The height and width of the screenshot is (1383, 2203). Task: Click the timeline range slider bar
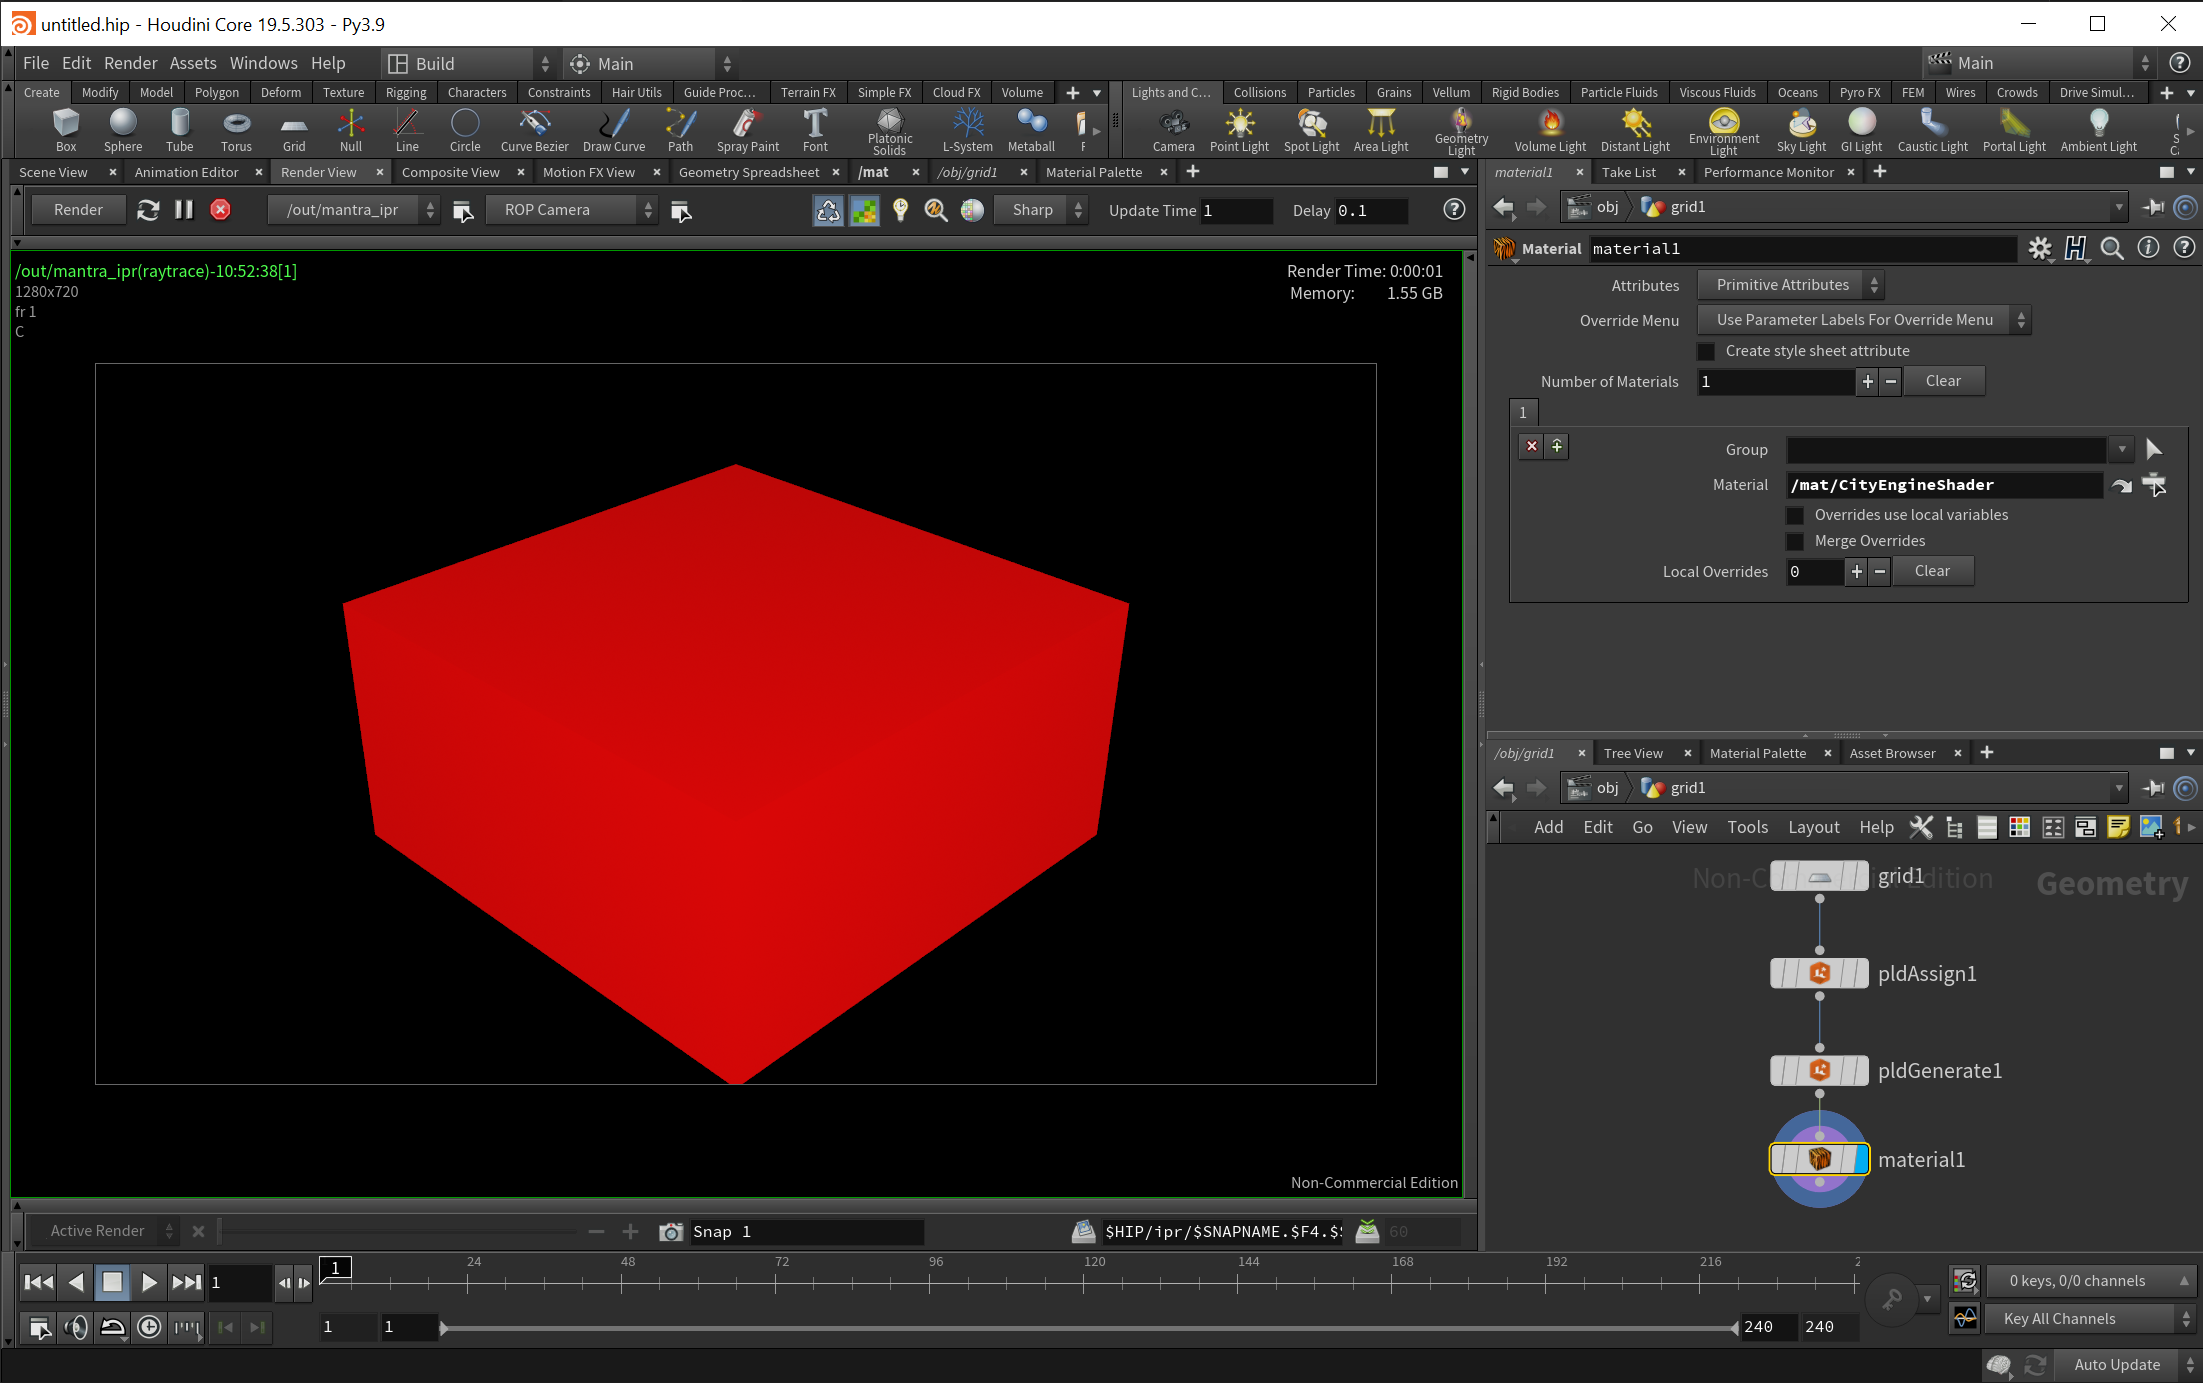pyautogui.click(x=1088, y=1328)
